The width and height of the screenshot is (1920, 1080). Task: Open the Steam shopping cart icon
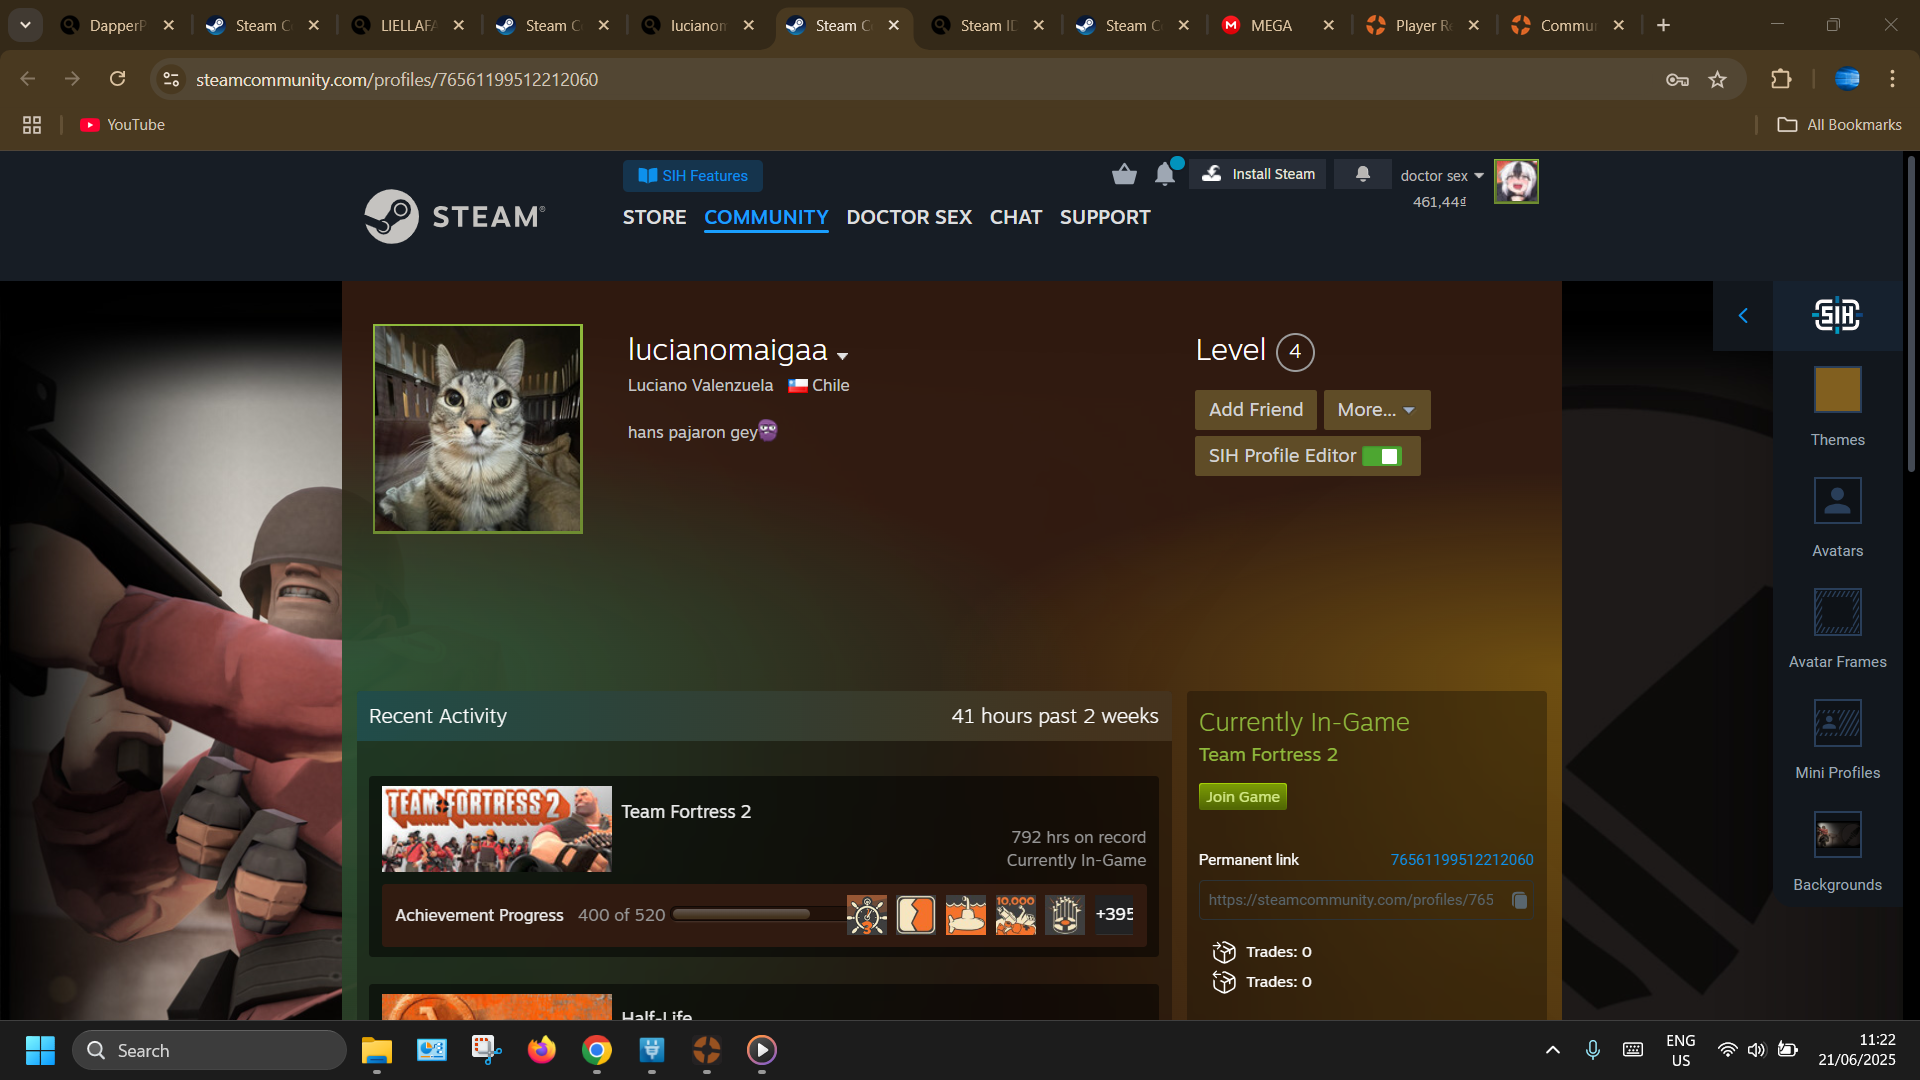point(1124,175)
